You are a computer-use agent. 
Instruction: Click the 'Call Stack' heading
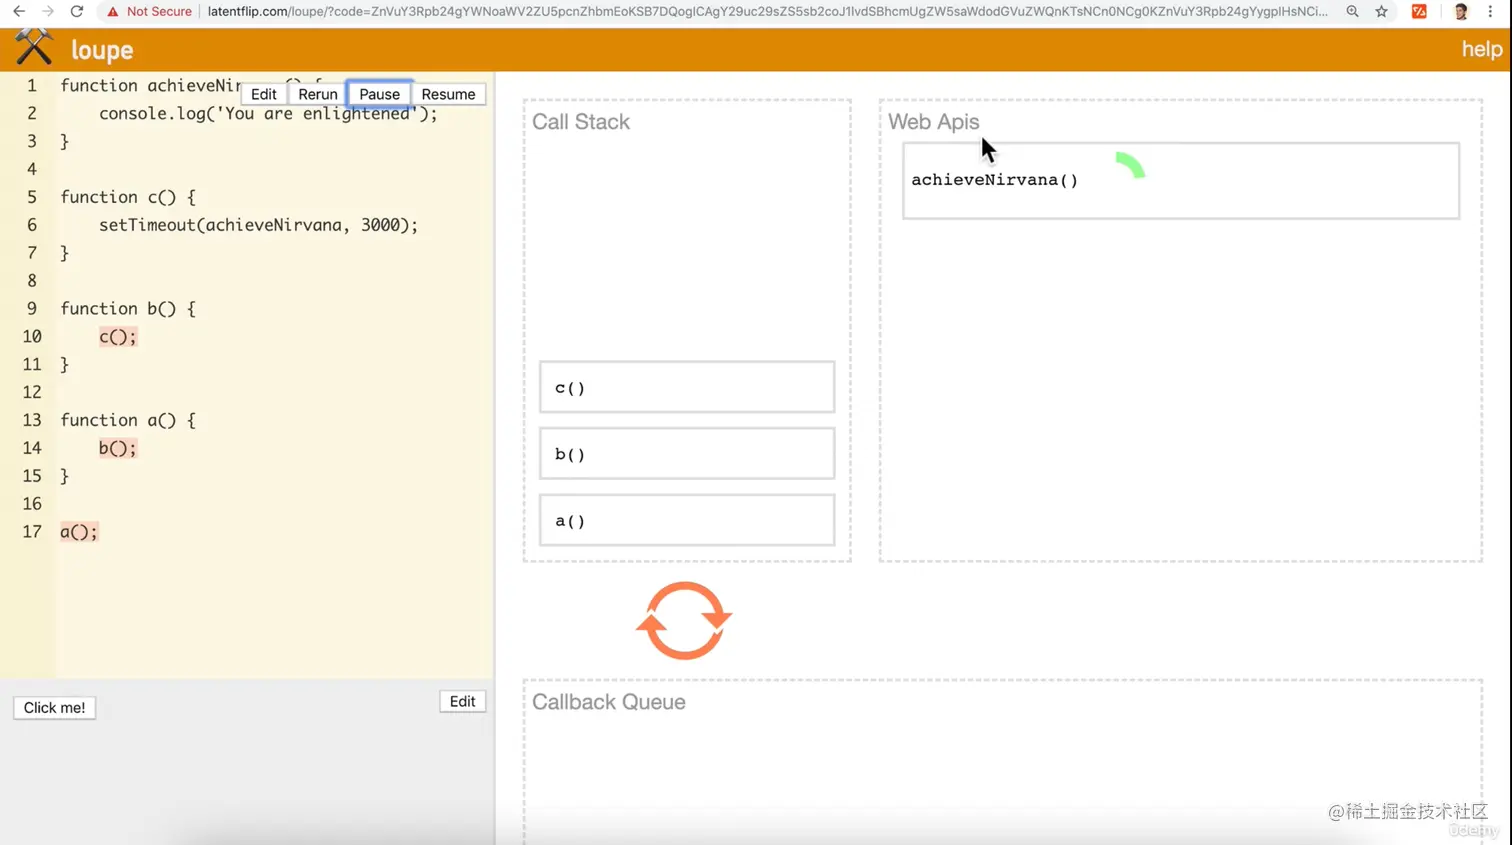(581, 122)
